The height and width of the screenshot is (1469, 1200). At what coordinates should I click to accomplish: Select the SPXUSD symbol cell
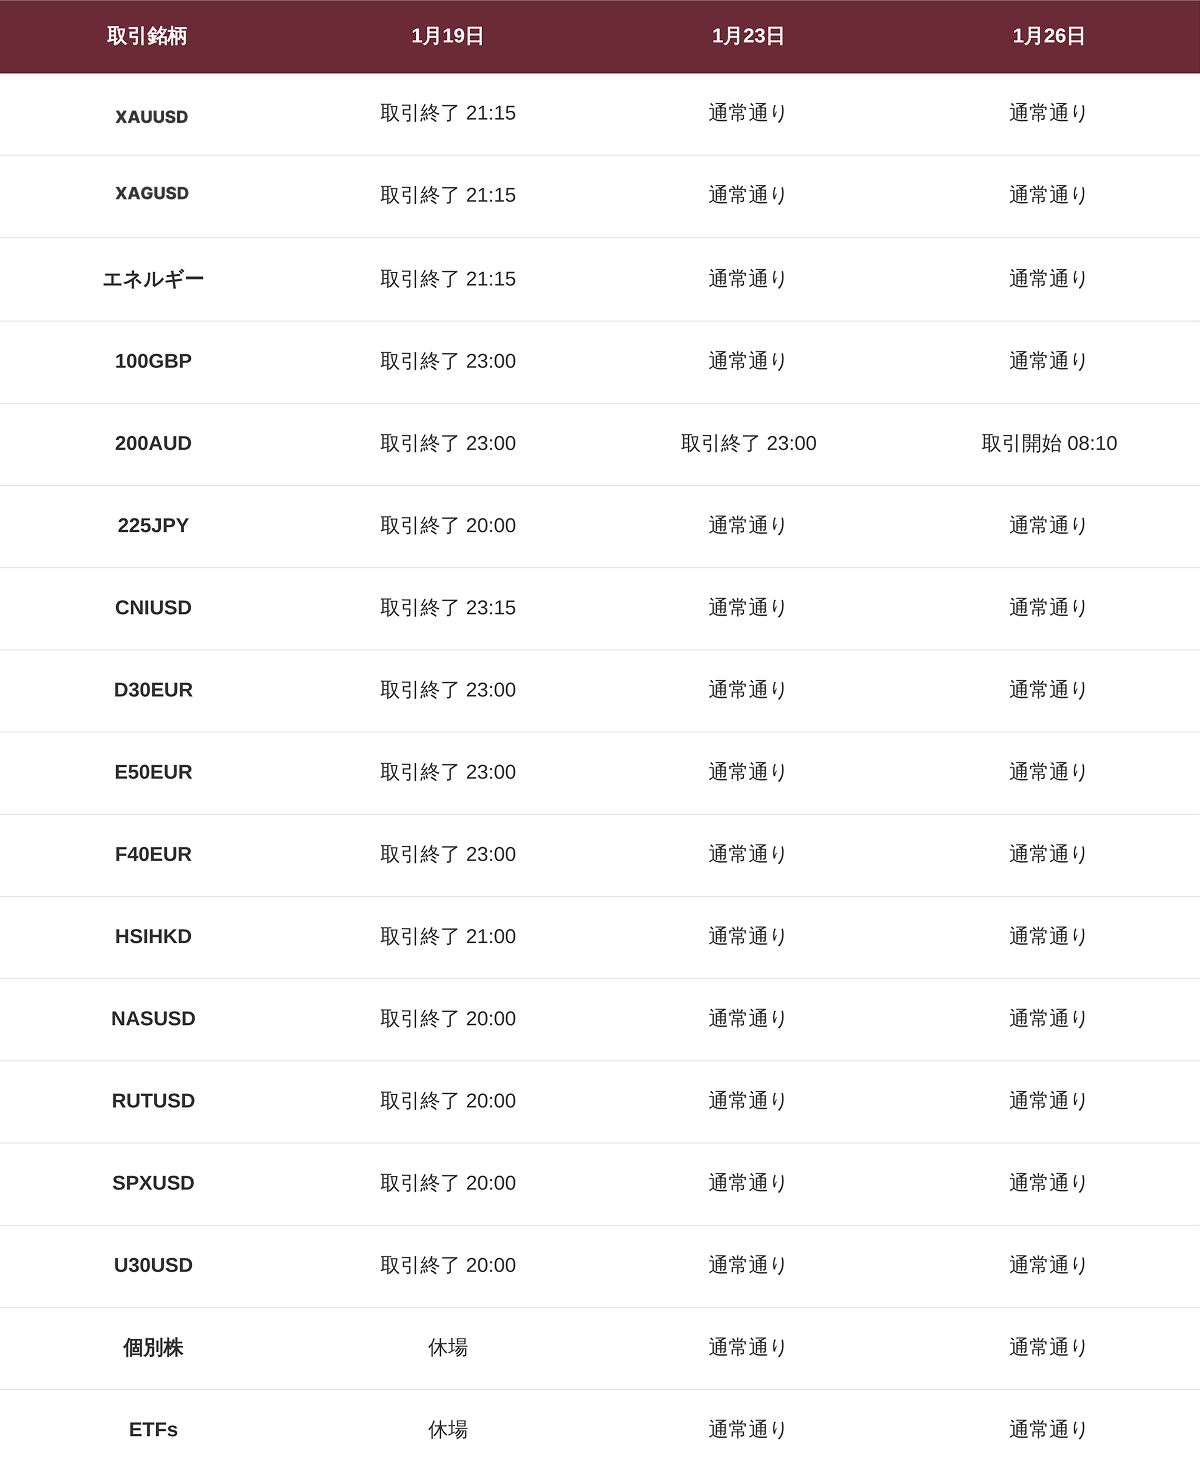click(x=153, y=1183)
